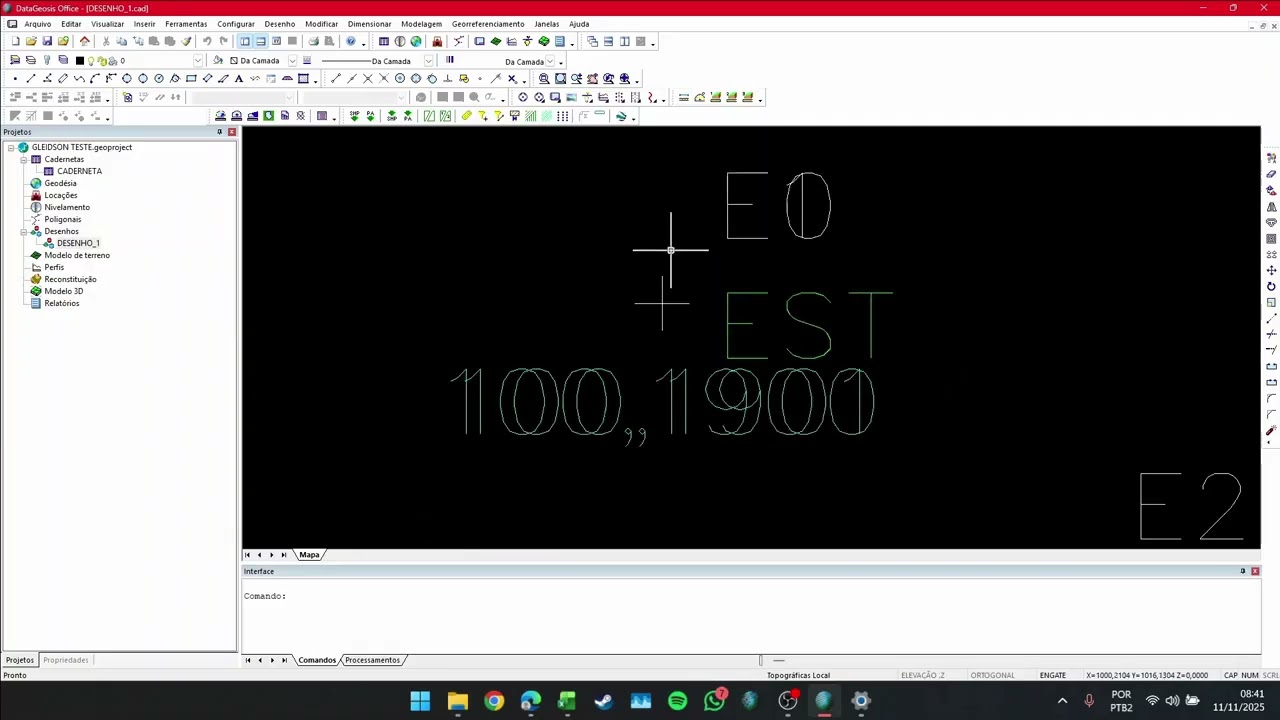Select Nivelamento in project tree

pyautogui.click(x=67, y=207)
